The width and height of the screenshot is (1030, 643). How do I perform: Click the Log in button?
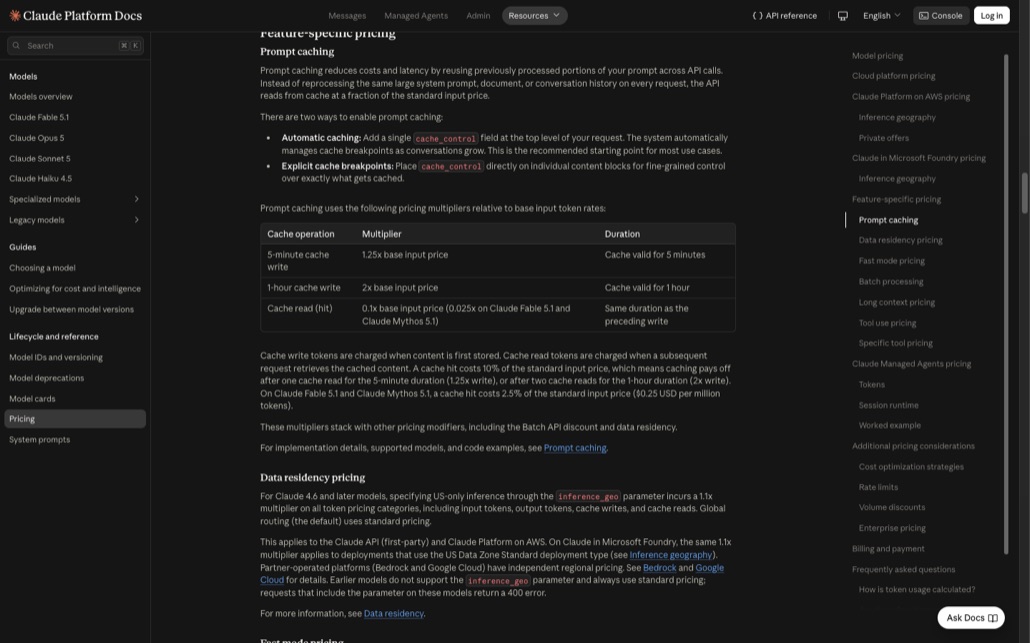click(991, 16)
